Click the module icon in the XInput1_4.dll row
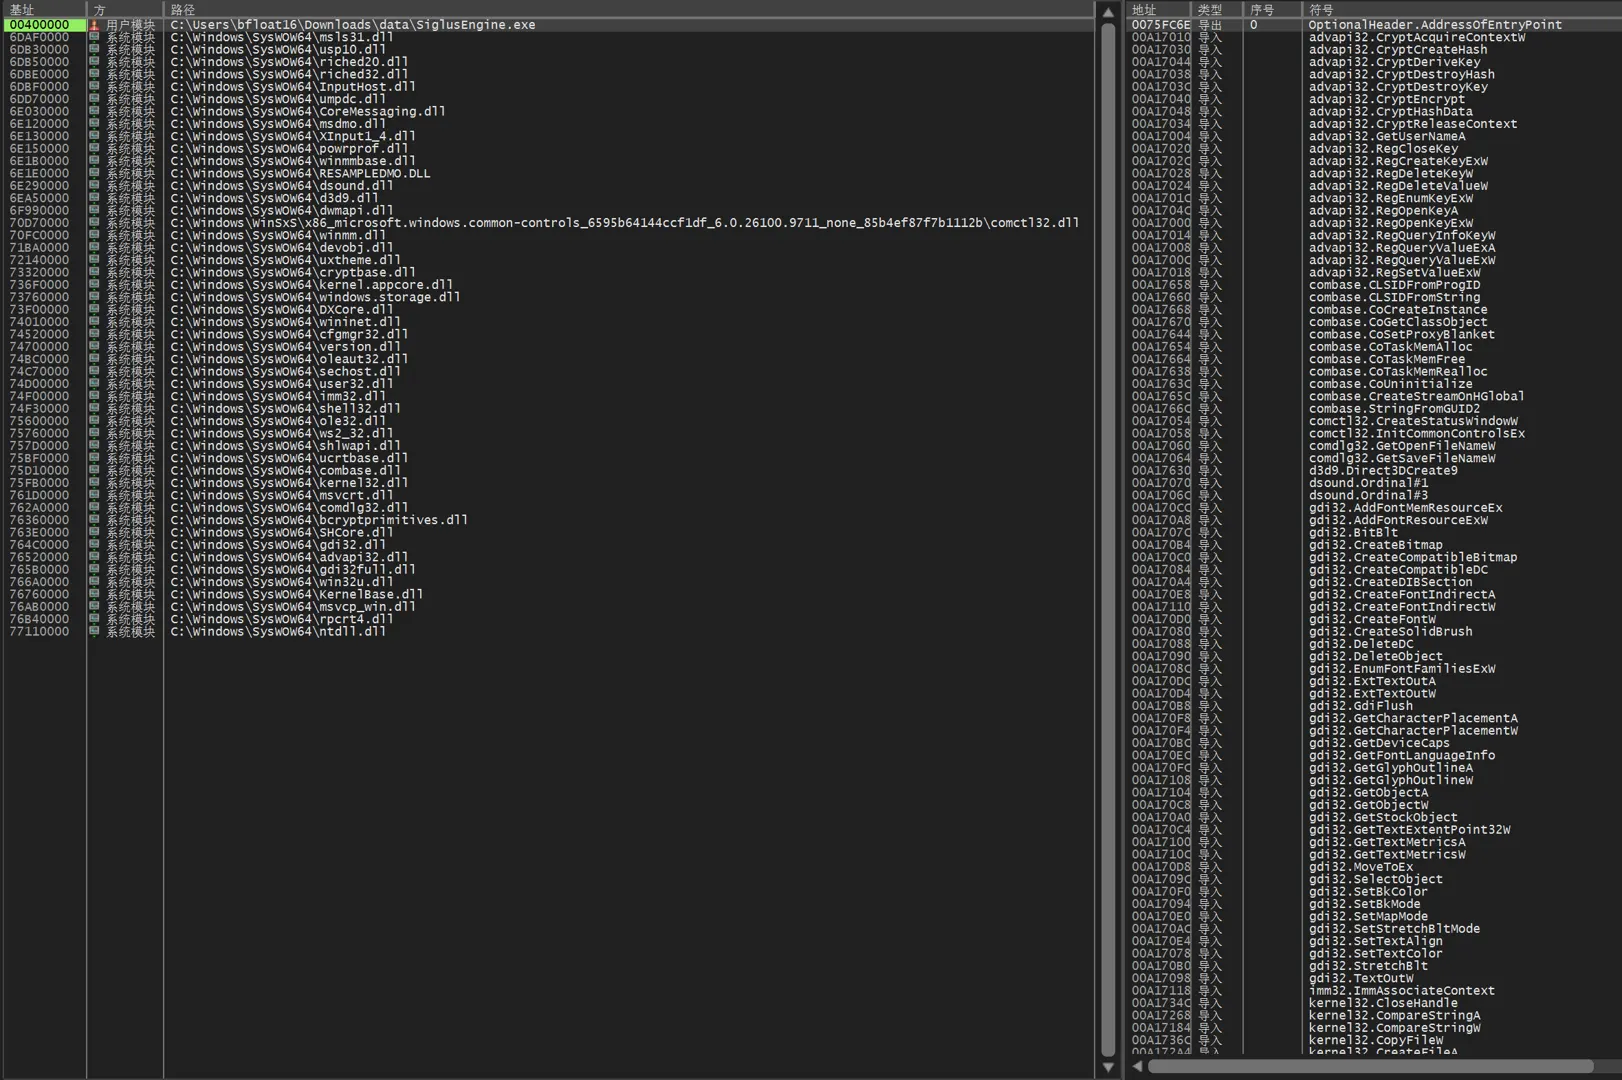1622x1080 pixels. (94, 136)
